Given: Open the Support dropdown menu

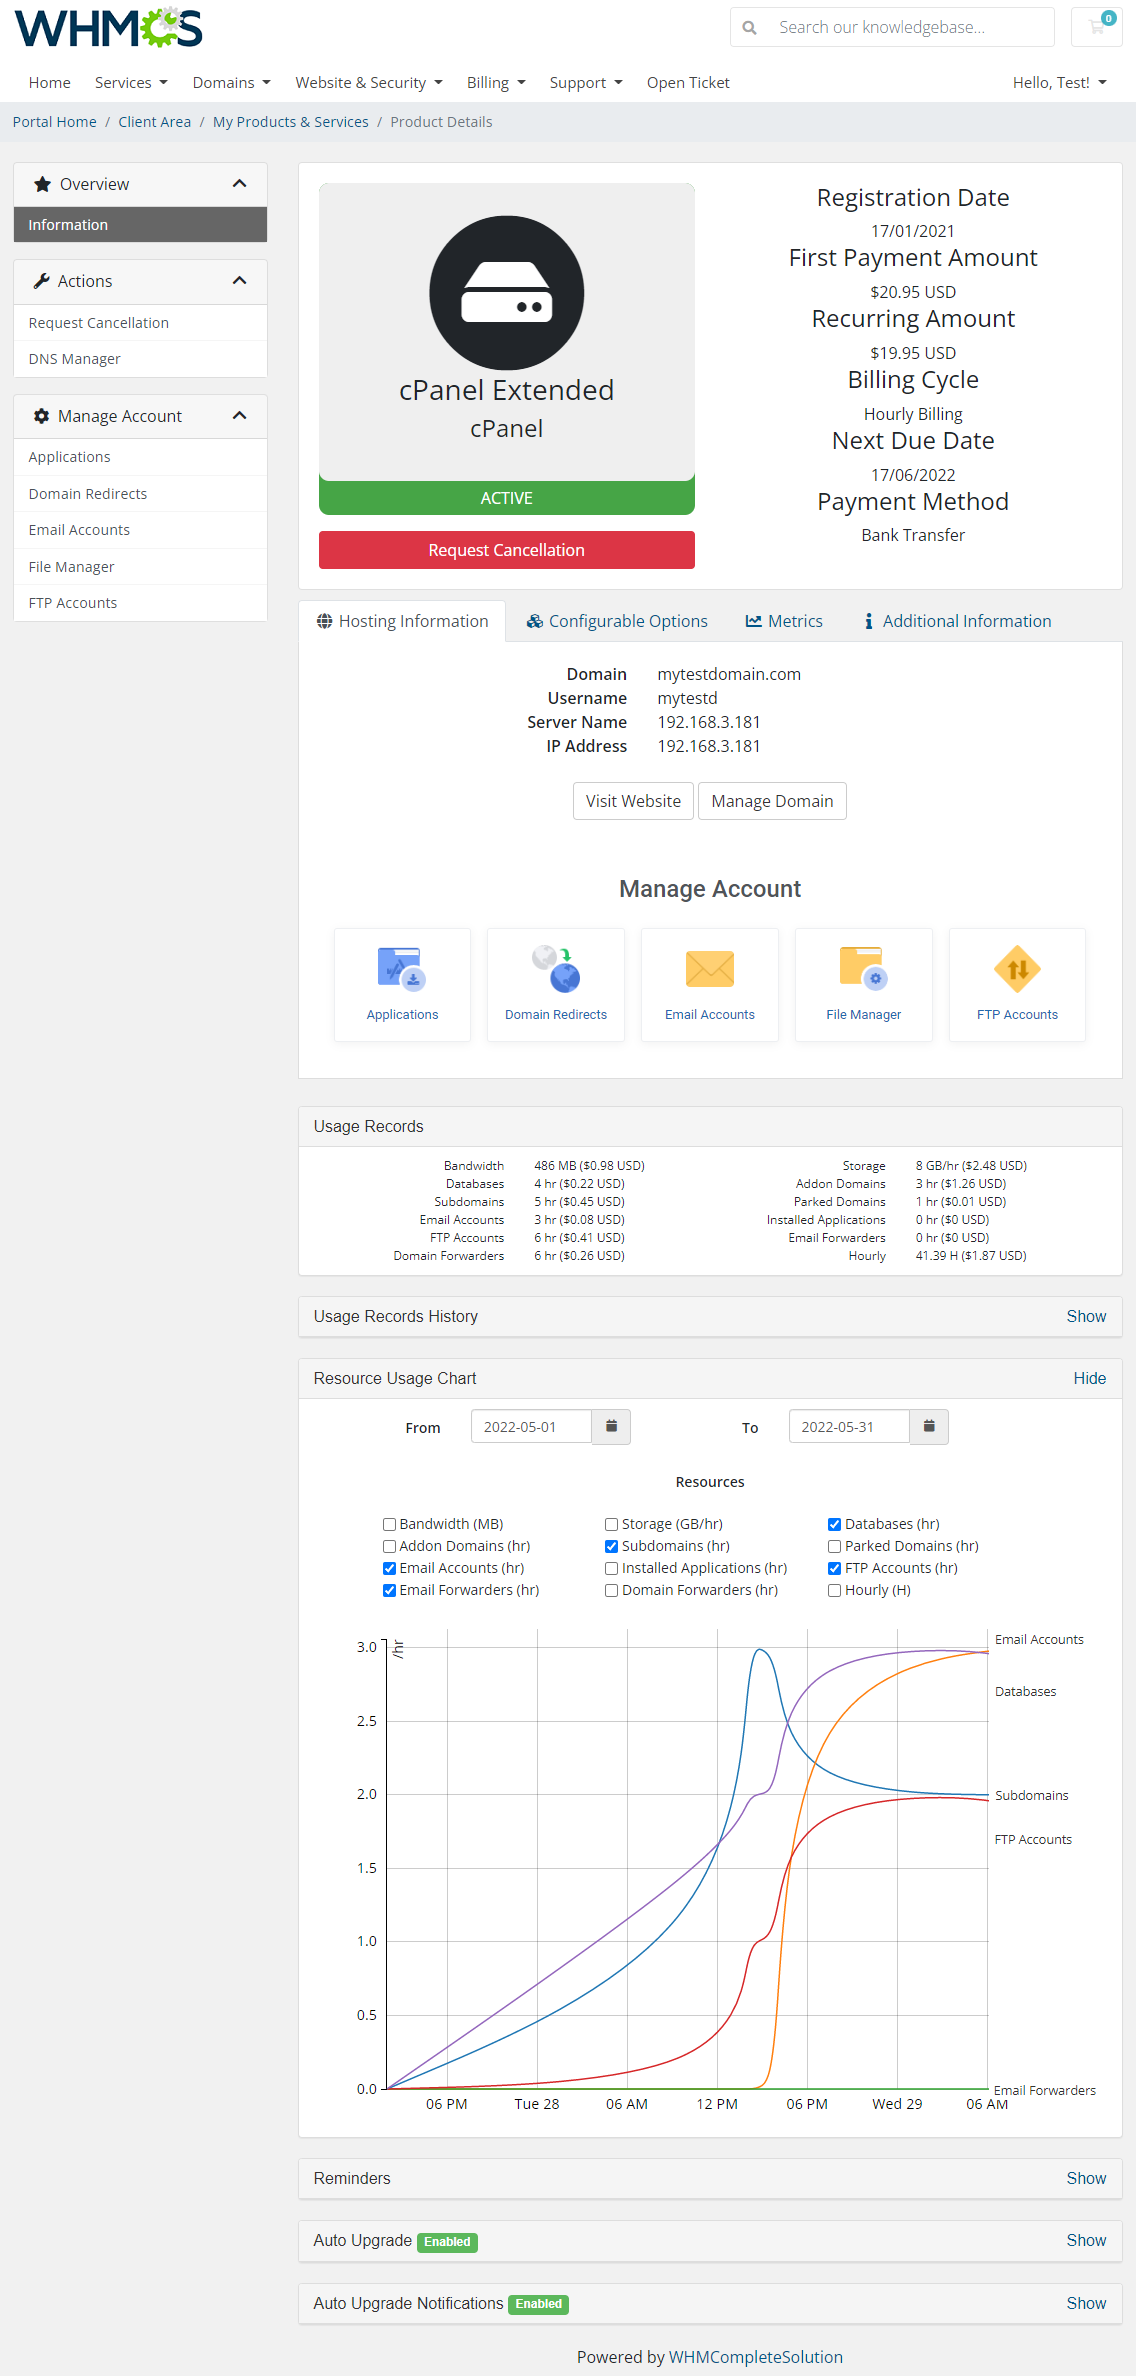Looking at the screenshot, I should pos(586,83).
